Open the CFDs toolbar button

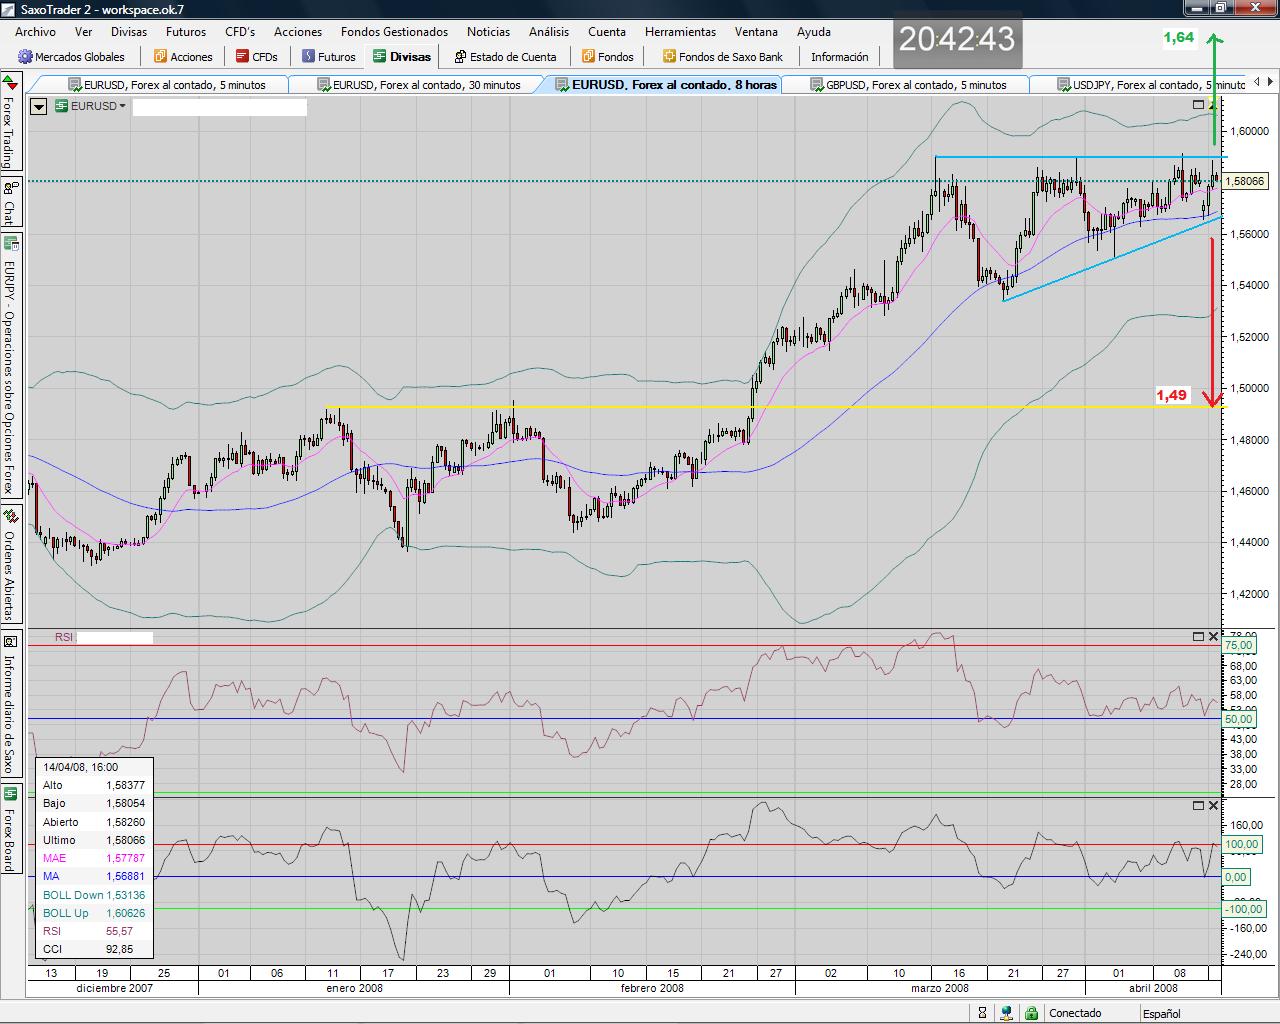coord(256,57)
